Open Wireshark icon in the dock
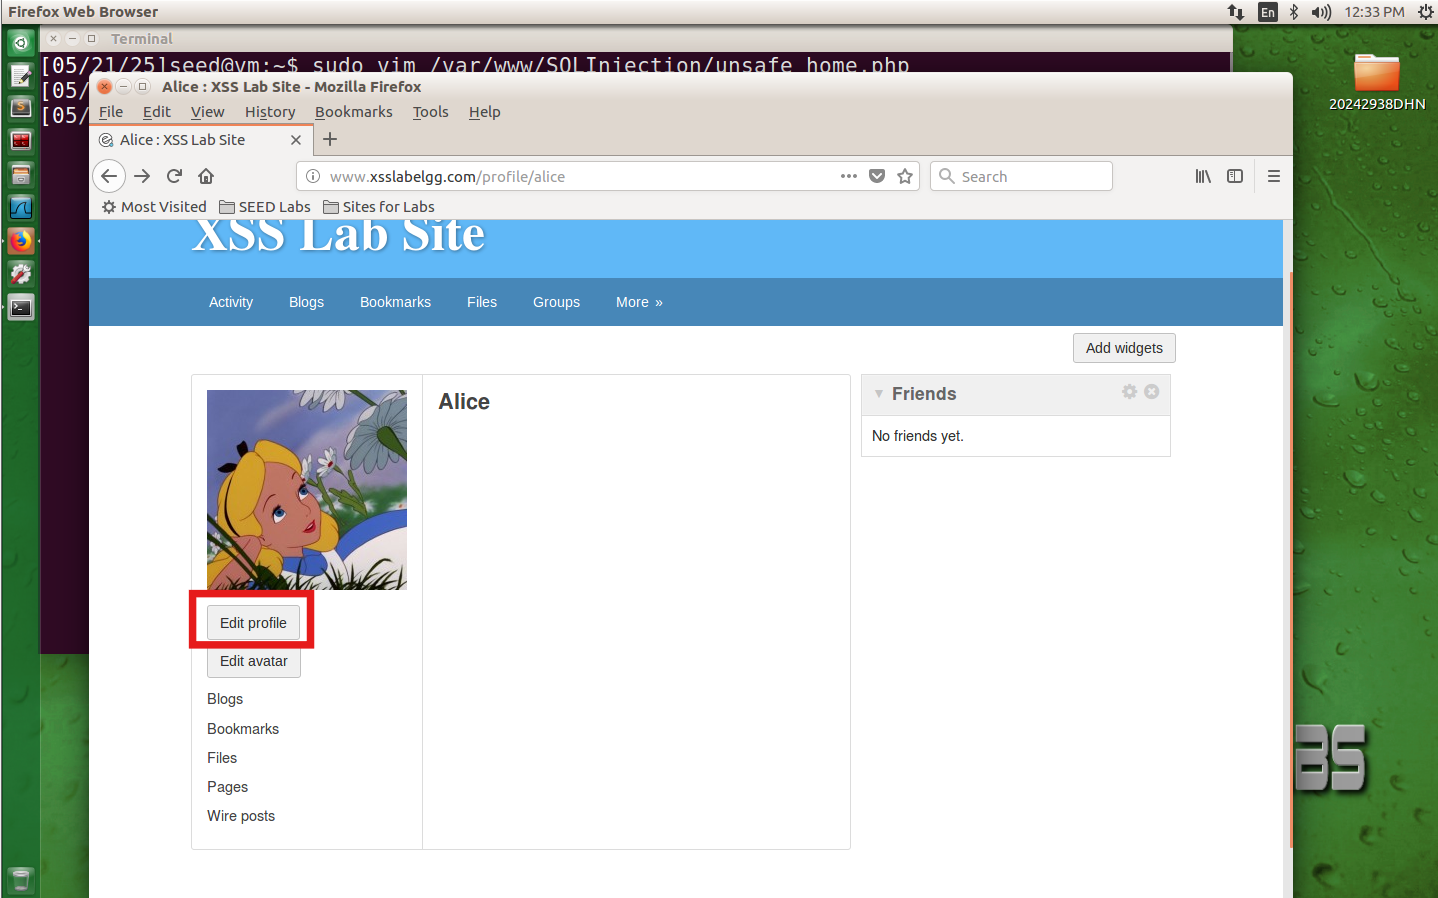Image resolution: width=1438 pixels, height=898 pixels. [x=20, y=208]
